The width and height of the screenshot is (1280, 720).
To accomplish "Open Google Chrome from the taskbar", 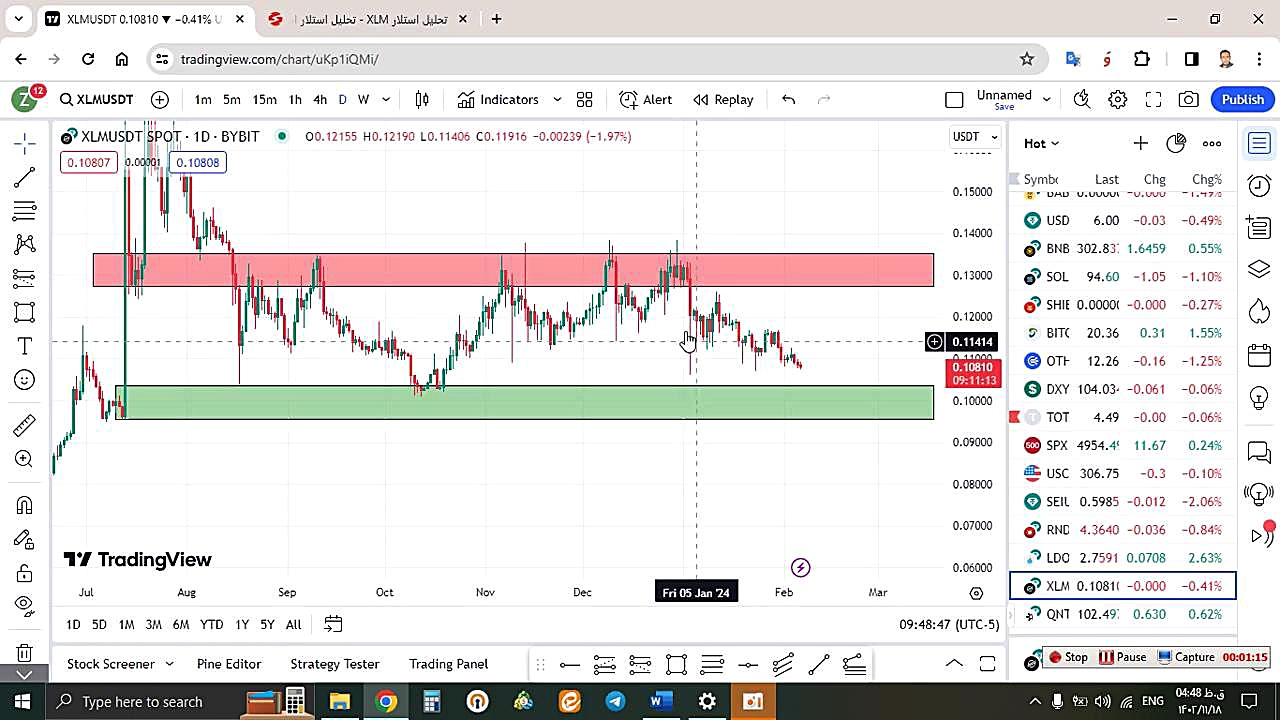I will click(x=386, y=702).
